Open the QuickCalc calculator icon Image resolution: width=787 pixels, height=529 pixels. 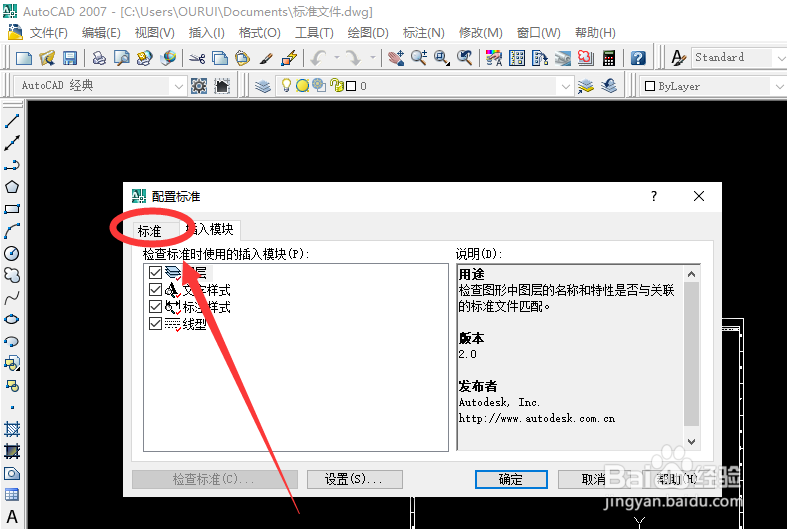point(609,58)
